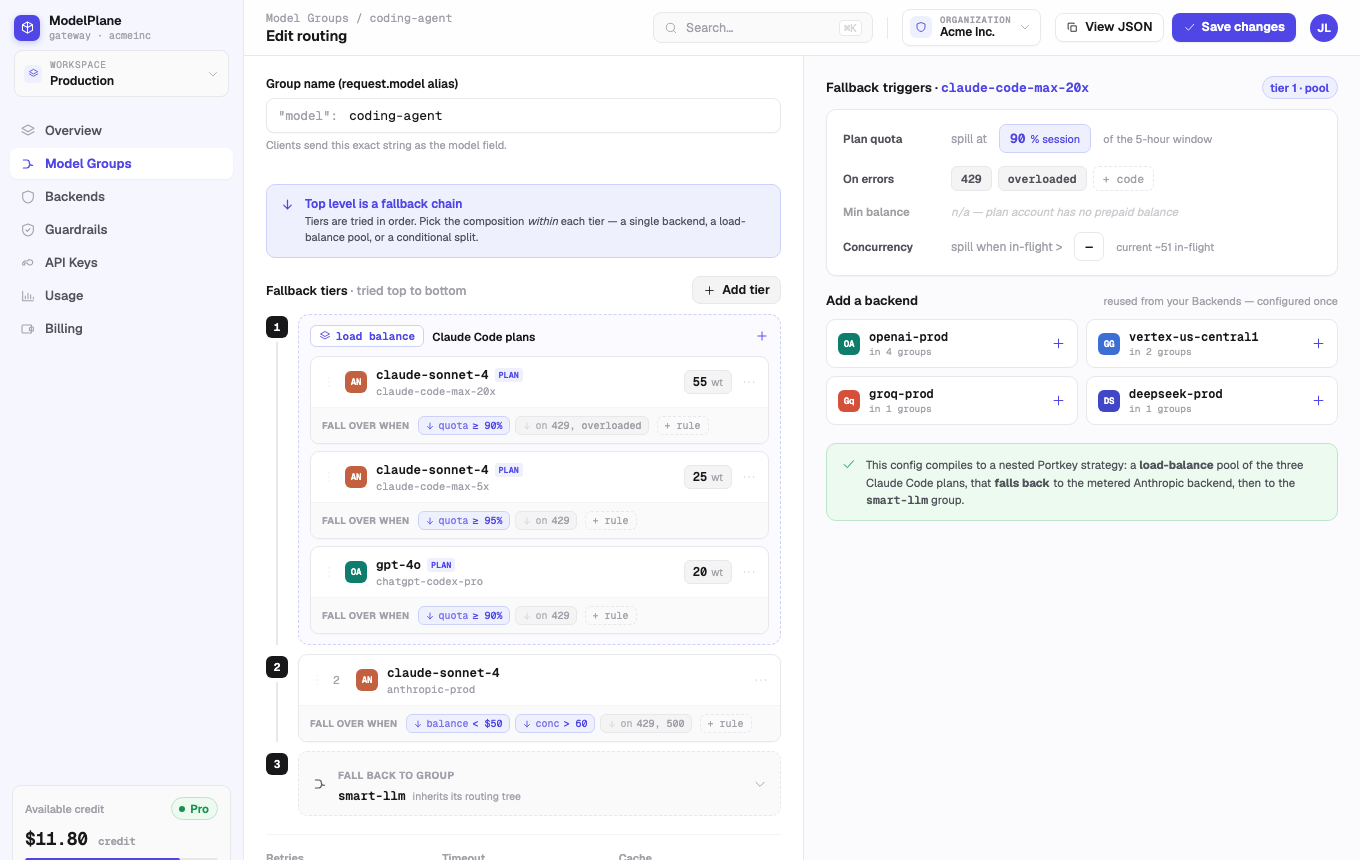Screen dimensions: 1360x860
Task: Add an error code in On errors
Action: point(1123,179)
